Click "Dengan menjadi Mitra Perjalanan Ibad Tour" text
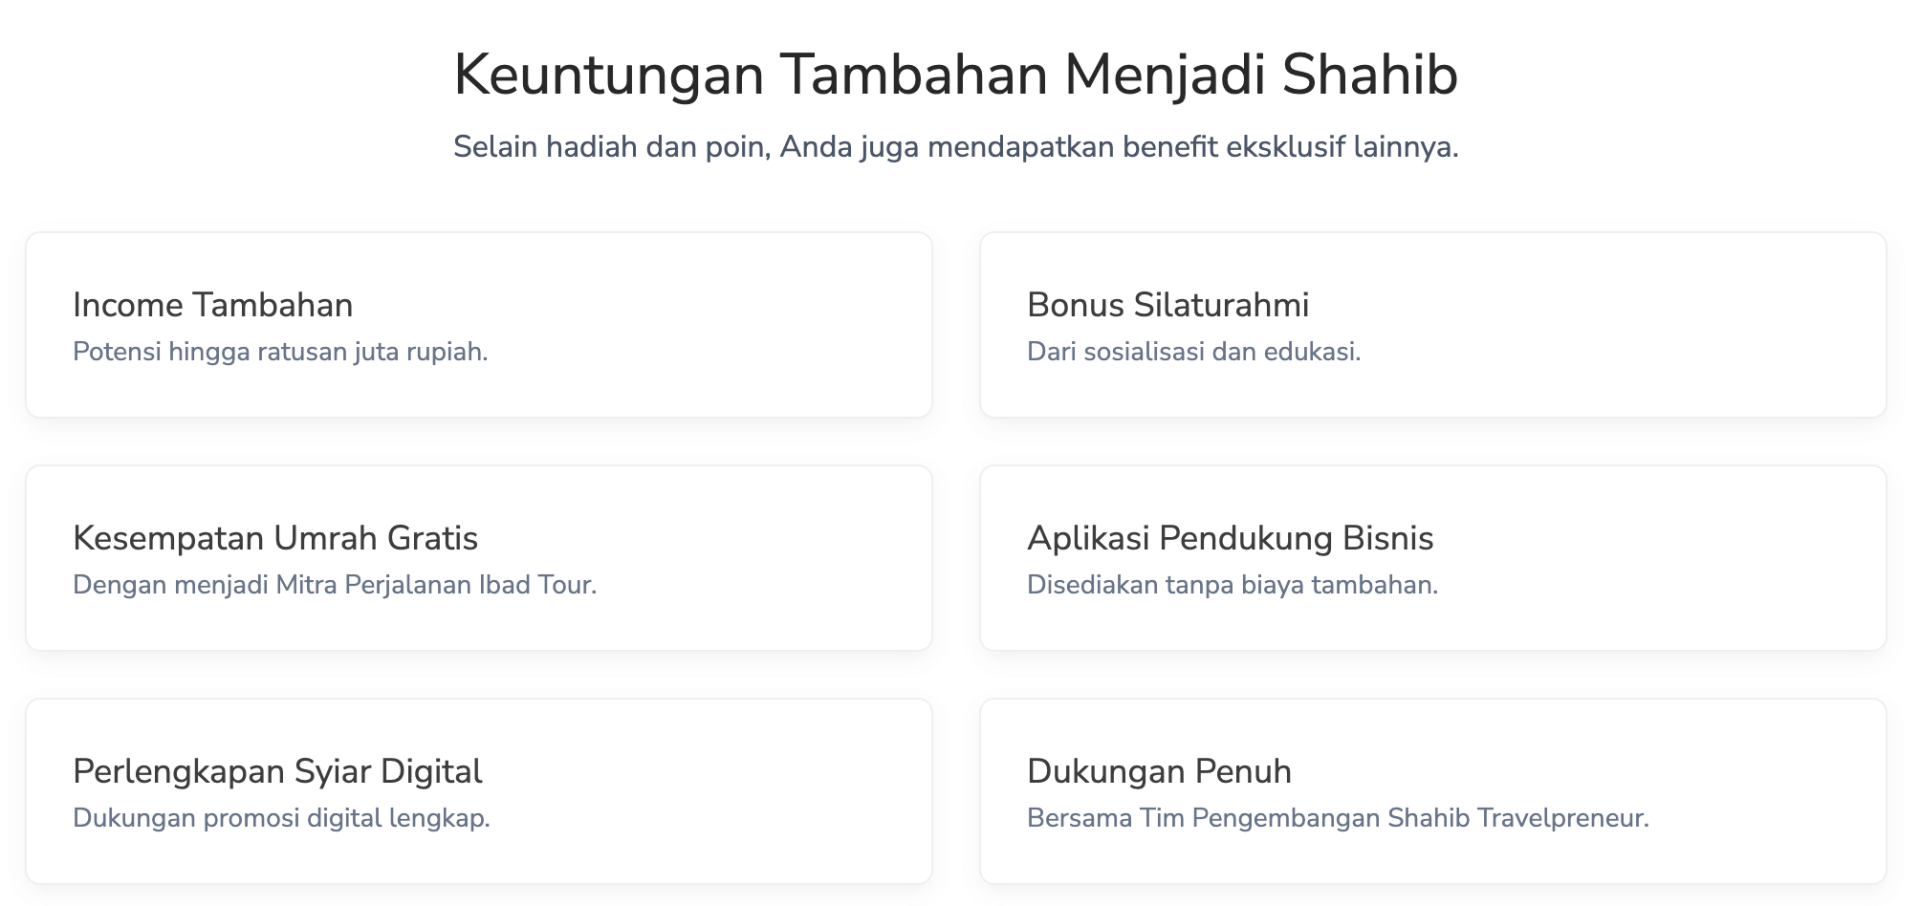The width and height of the screenshot is (1920, 906). (334, 585)
